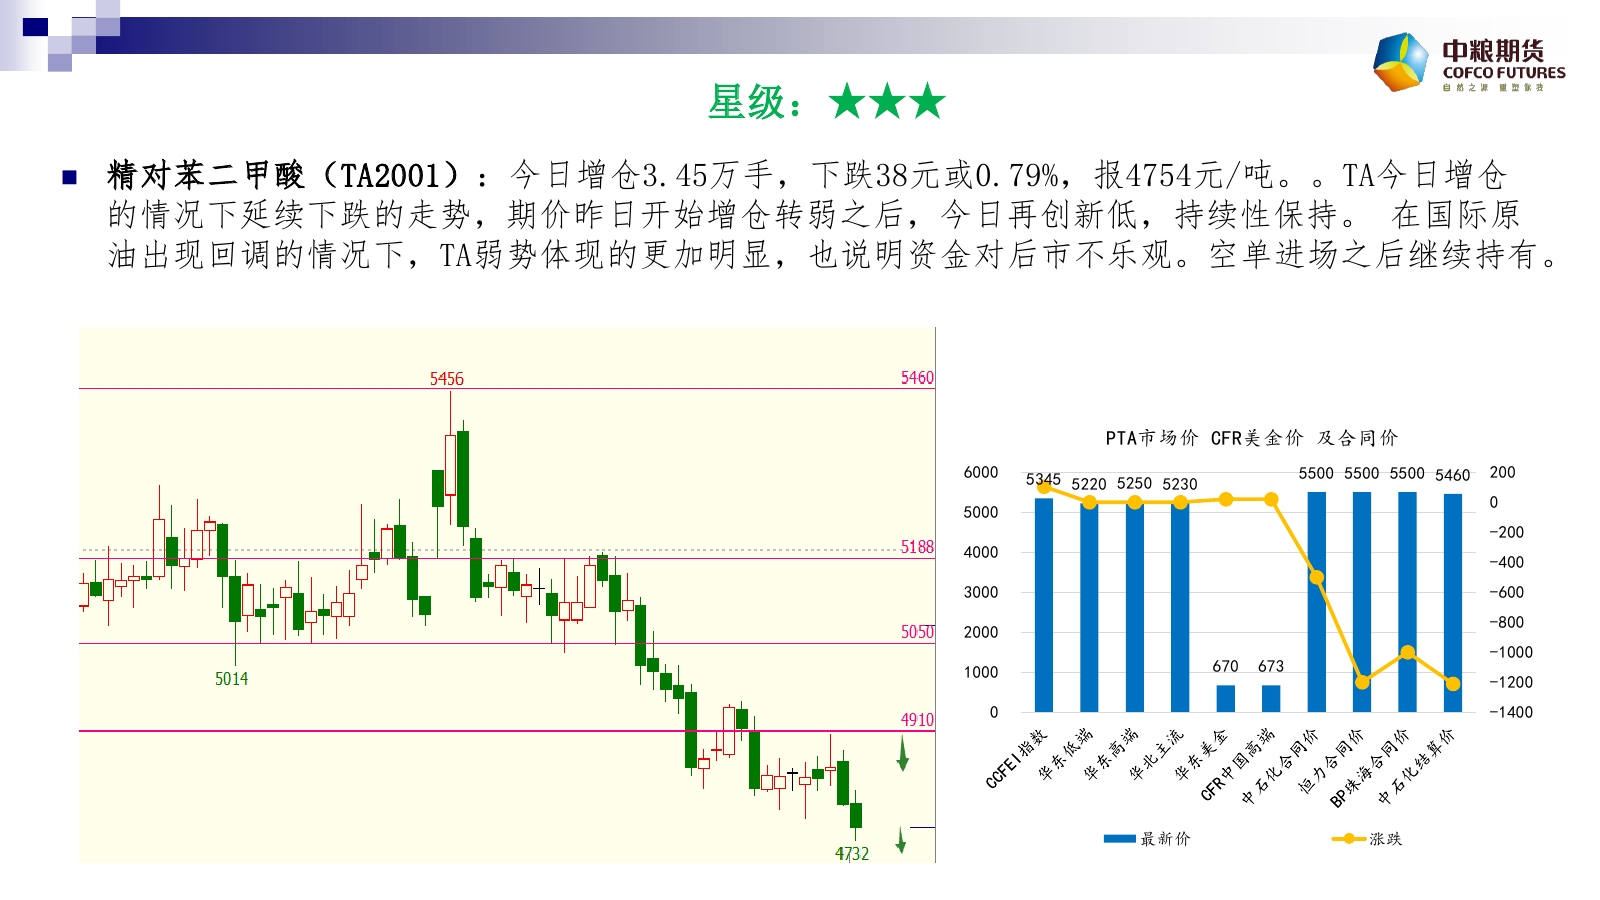The height and width of the screenshot is (900, 1600).
Task: Click the COFCO Futures cube logo
Action: (1401, 61)
